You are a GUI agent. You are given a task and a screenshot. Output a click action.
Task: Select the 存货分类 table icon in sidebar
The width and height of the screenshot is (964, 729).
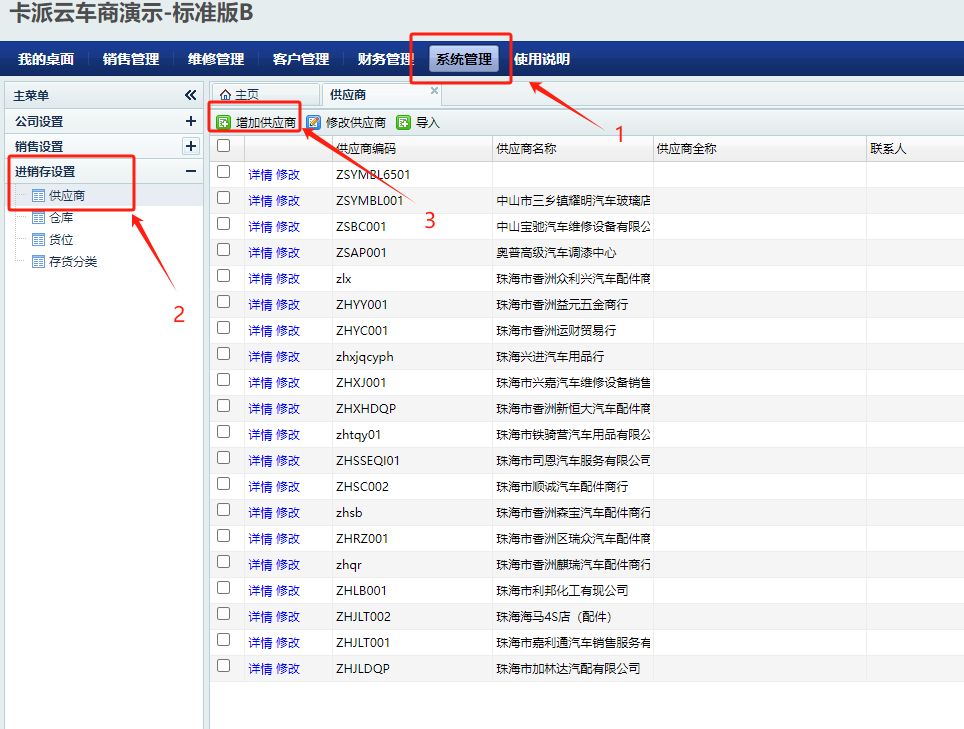click(x=38, y=262)
